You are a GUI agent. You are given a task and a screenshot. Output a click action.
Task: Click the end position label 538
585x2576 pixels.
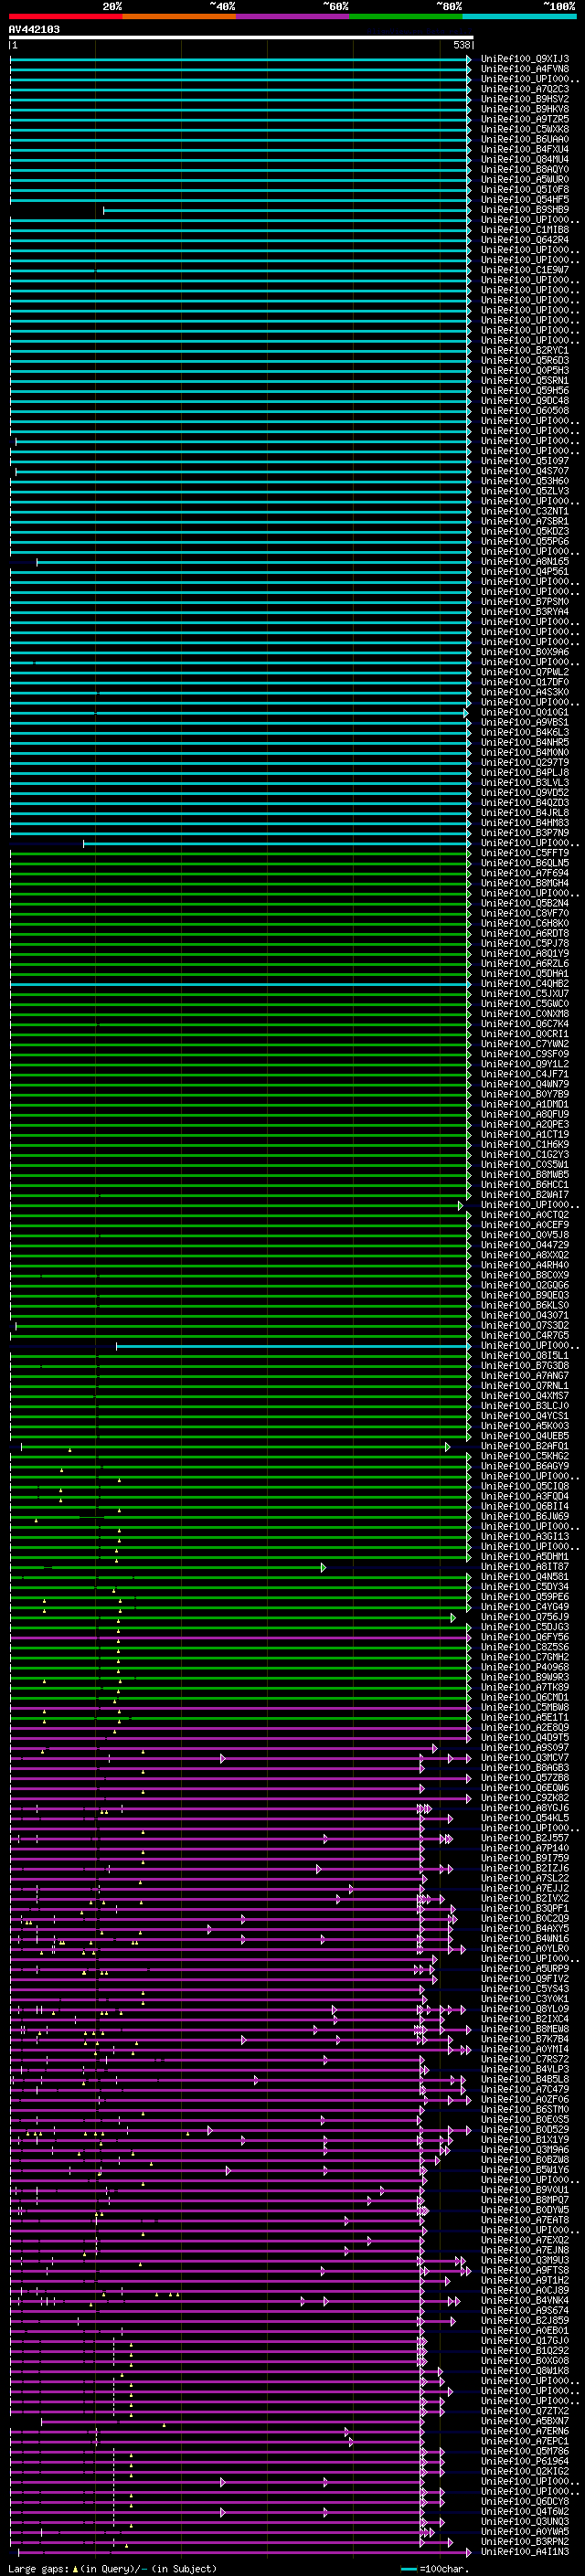coord(462,45)
